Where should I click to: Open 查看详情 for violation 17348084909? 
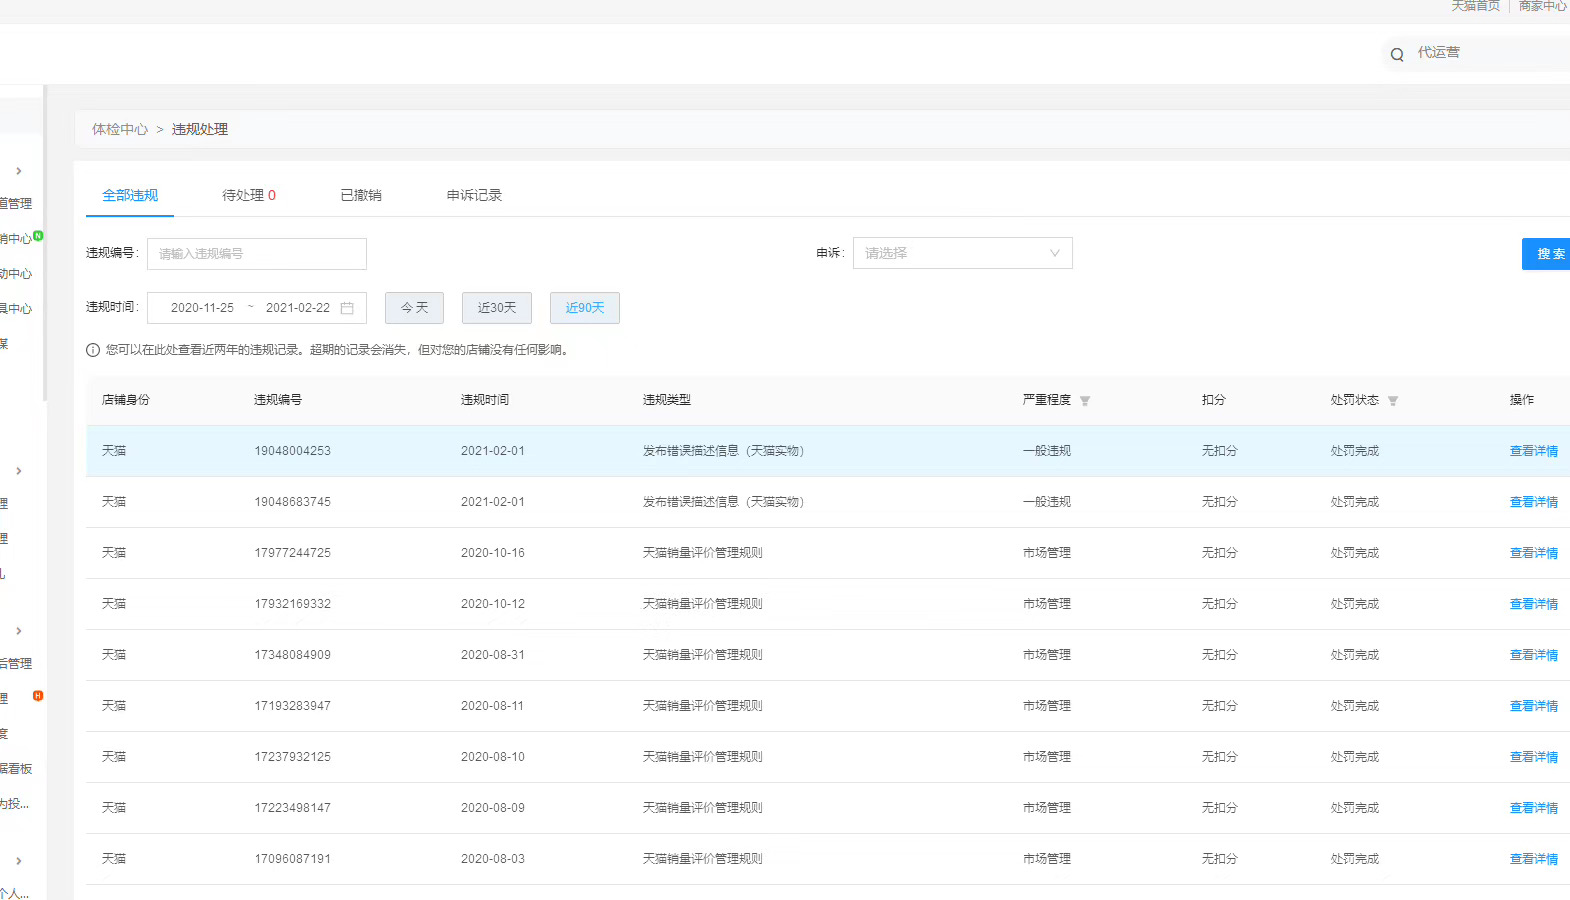click(1534, 655)
